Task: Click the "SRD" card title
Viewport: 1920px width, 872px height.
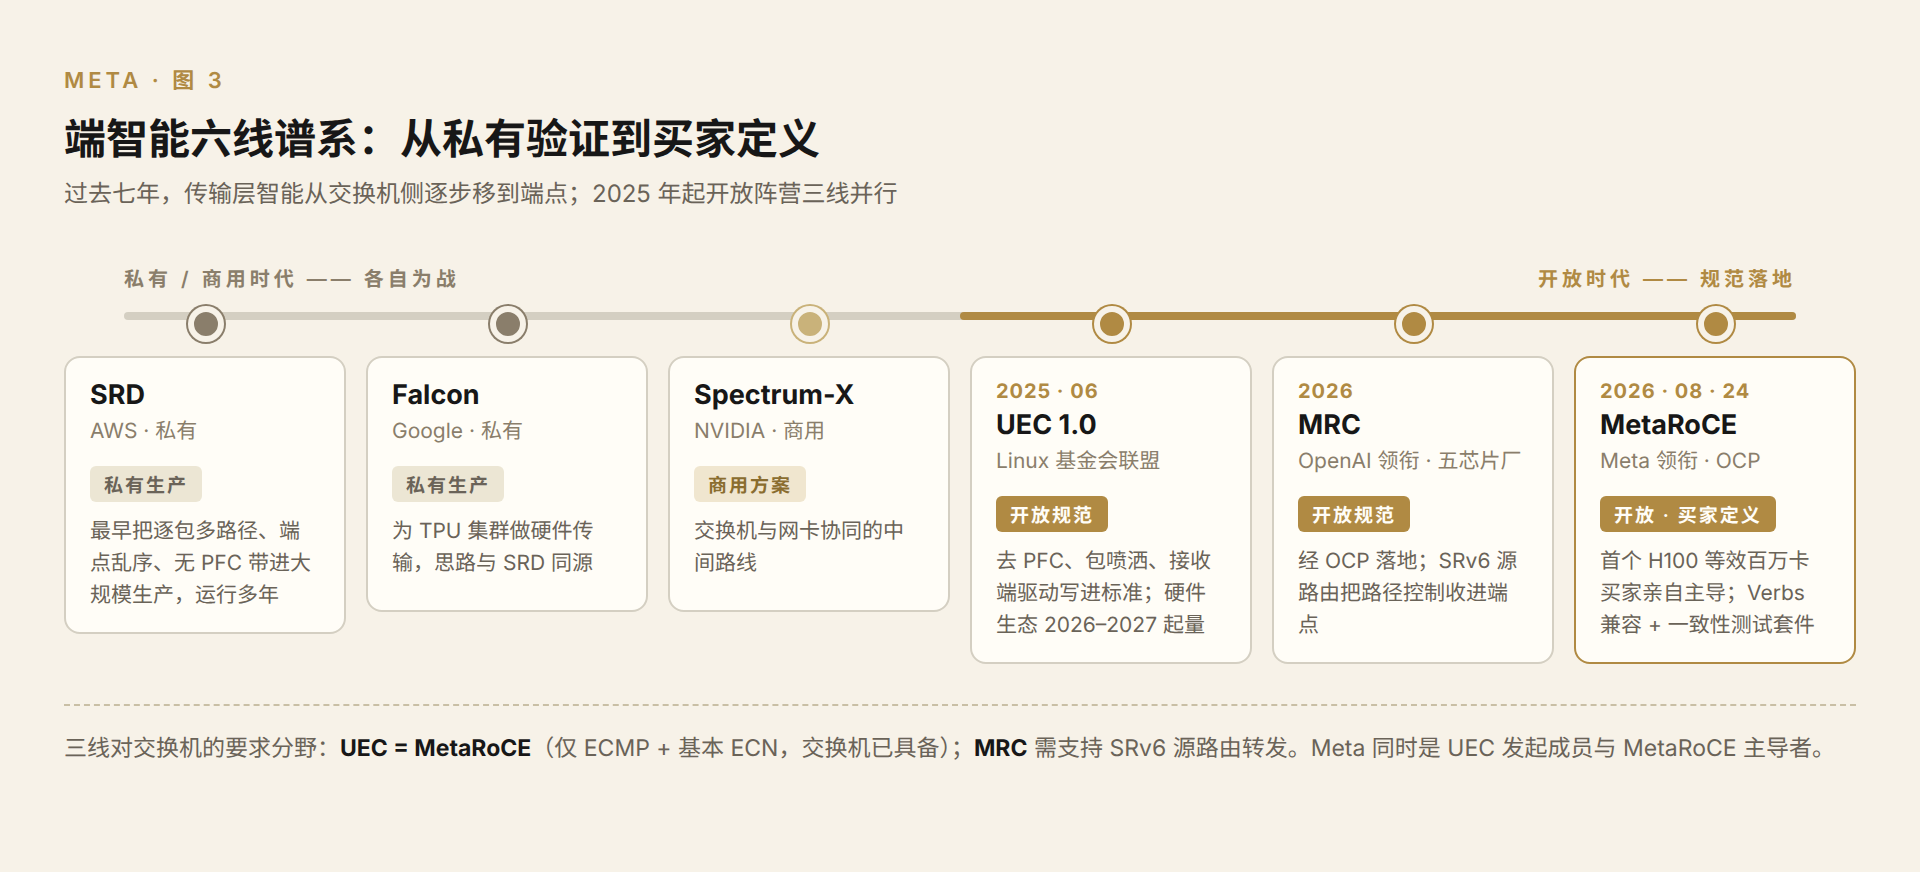Action: [x=117, y=395]
